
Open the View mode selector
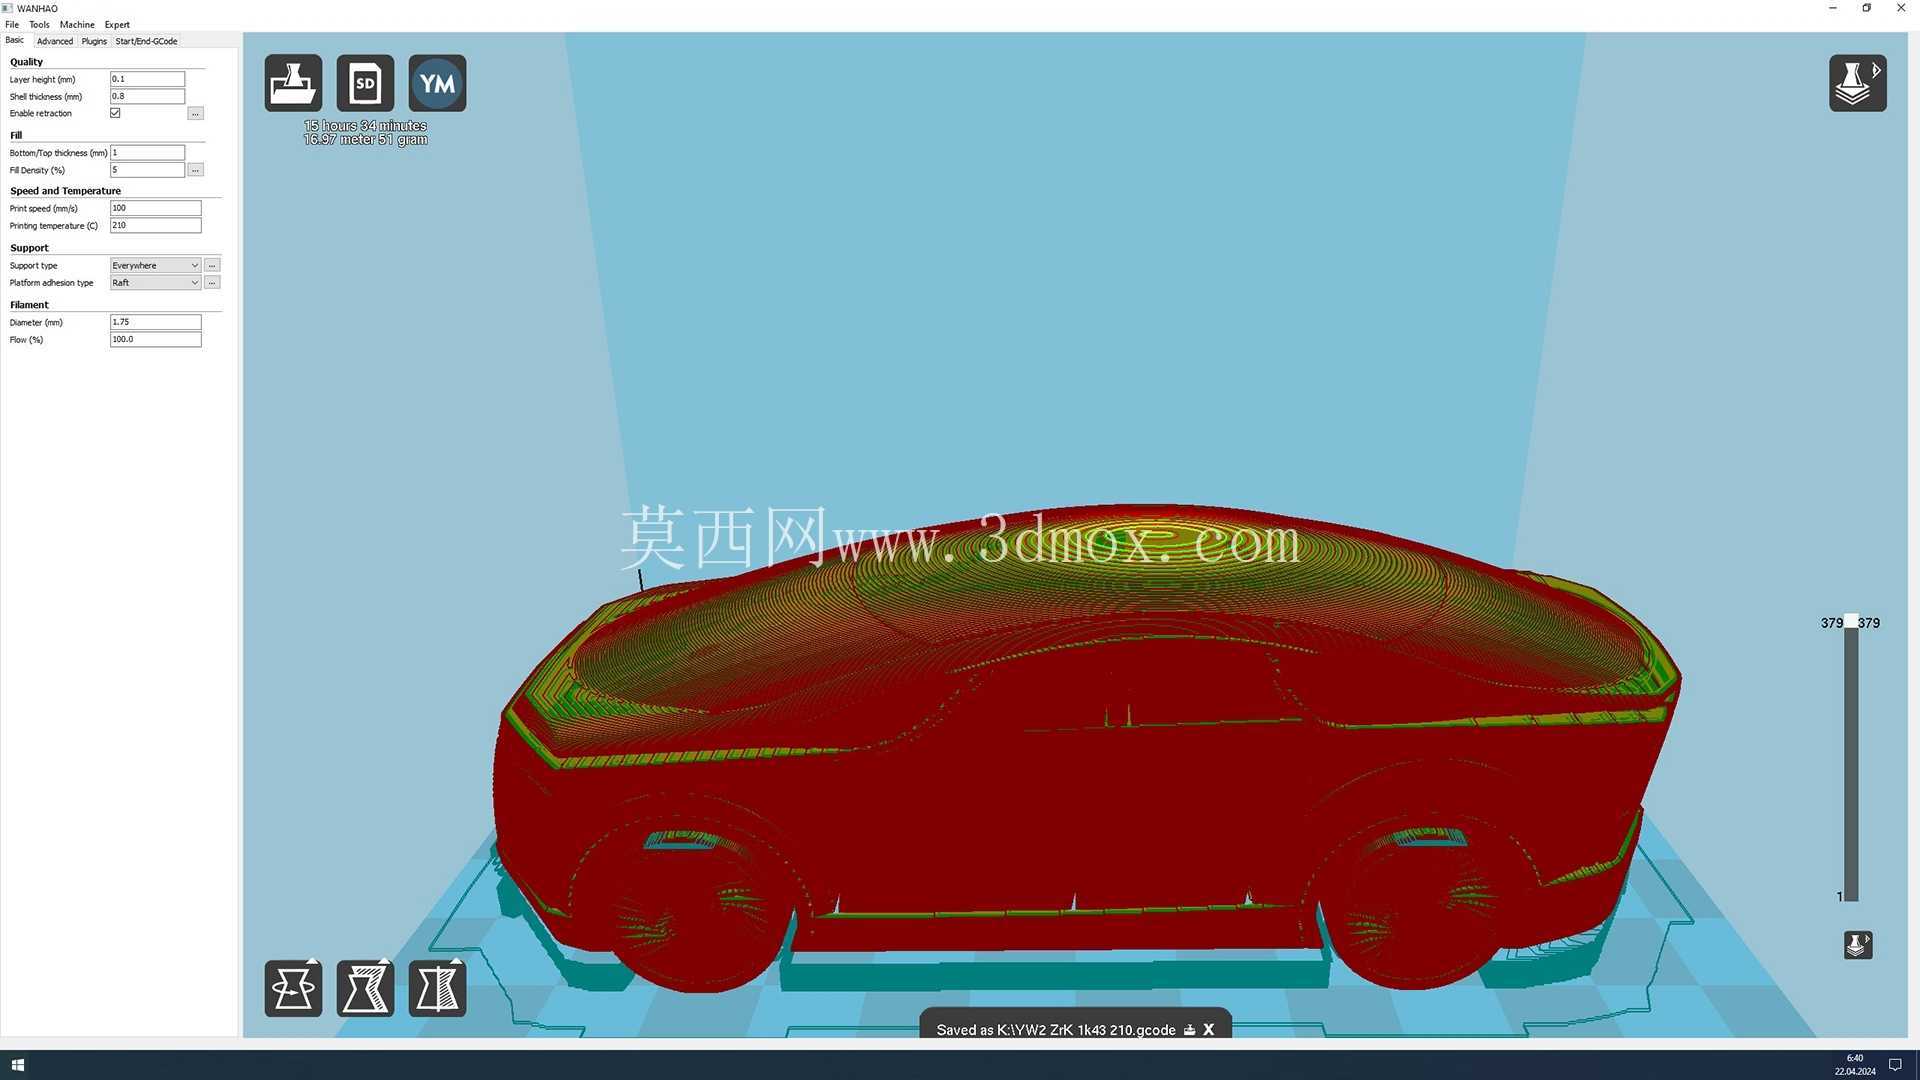coord(1857,83)
